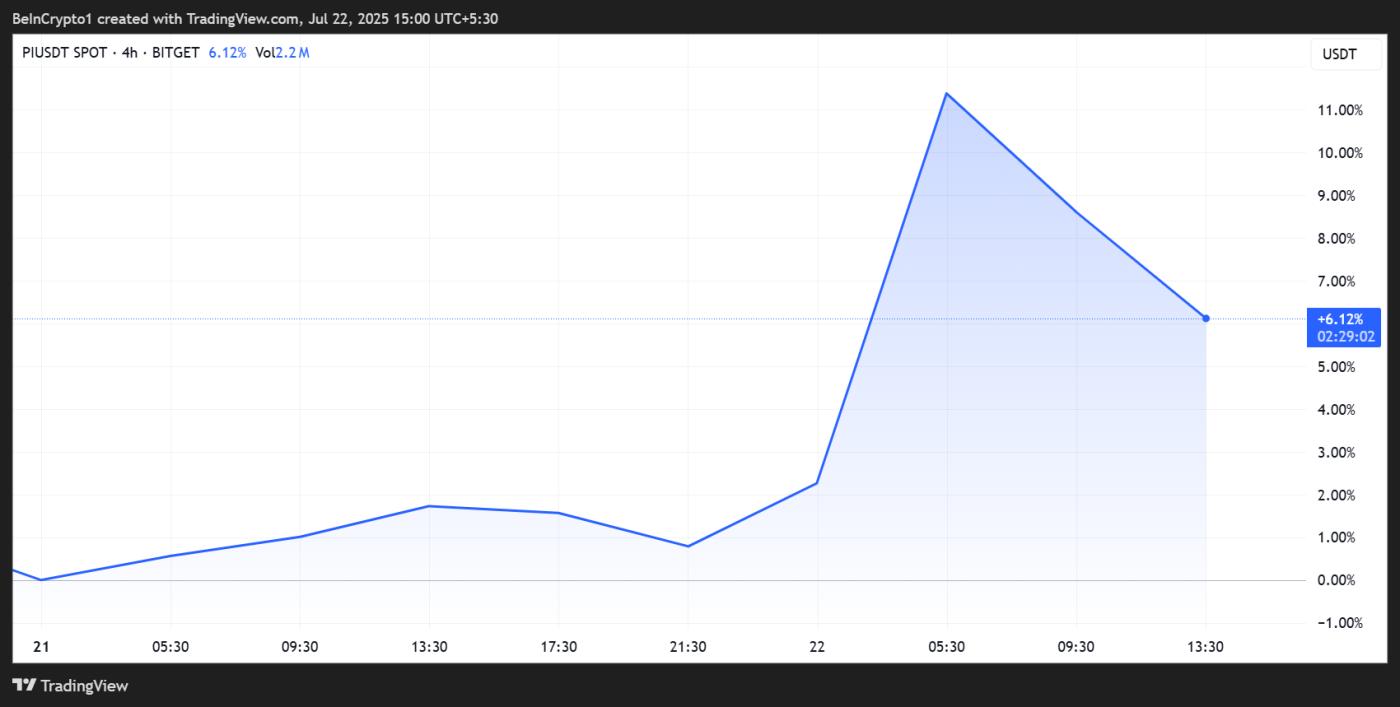Click the 4.00% axis label

(x=1338, y=410)
